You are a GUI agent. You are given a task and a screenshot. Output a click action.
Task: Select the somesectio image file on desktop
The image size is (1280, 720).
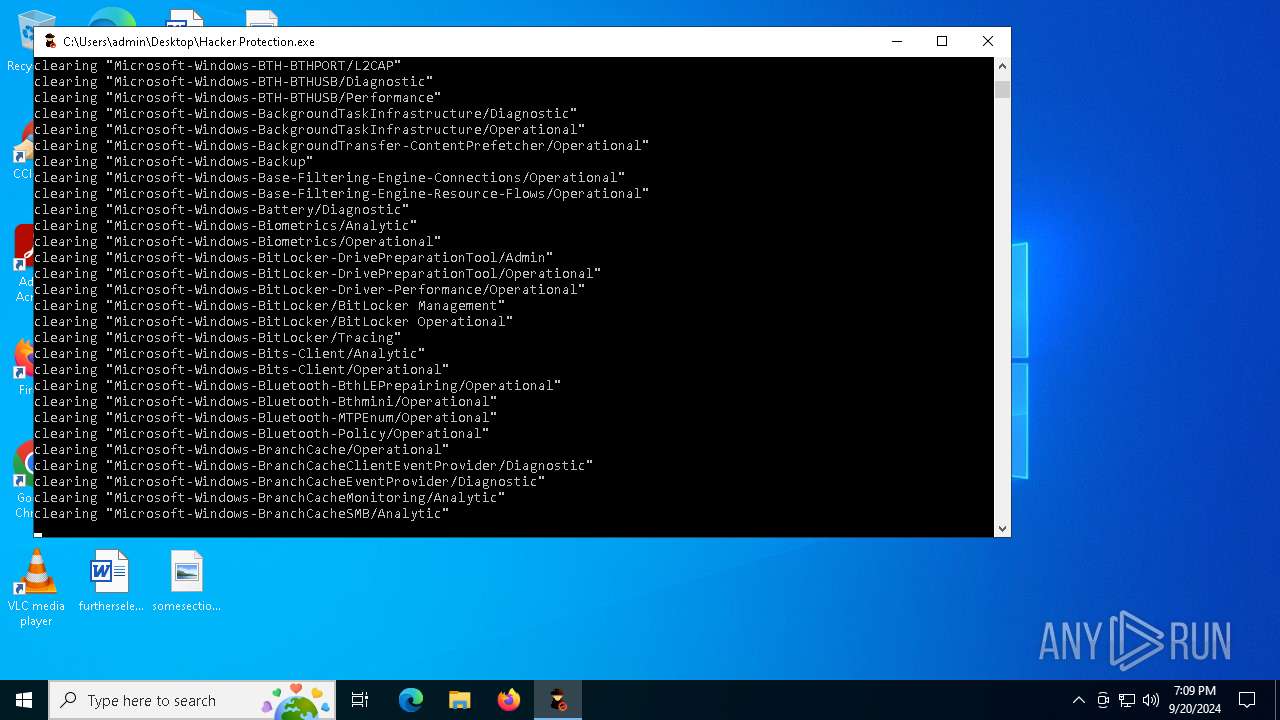click(x=186, y=581)
